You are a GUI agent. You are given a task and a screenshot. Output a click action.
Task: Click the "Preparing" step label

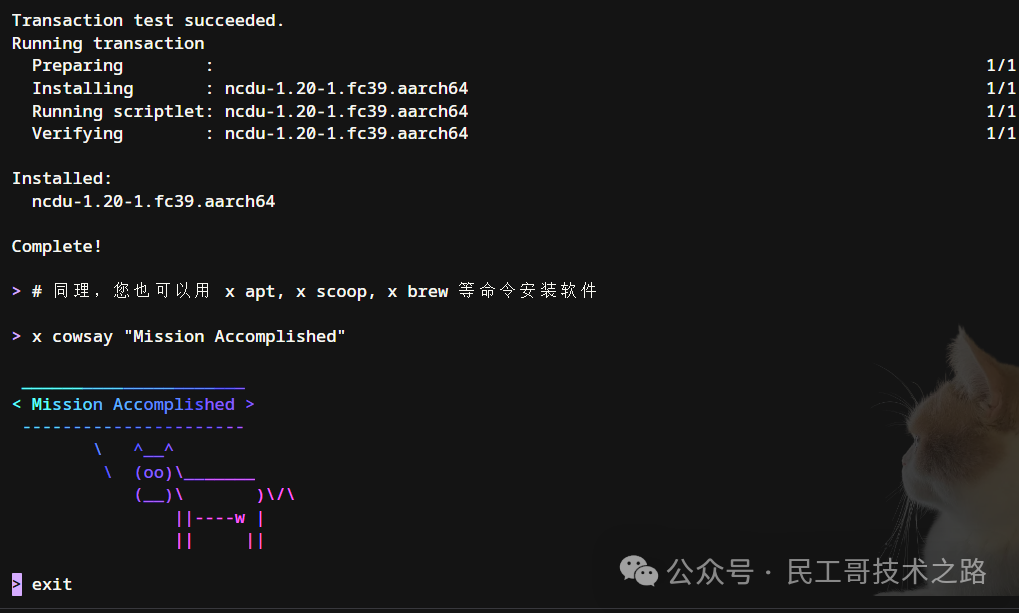tap(77, 66)
